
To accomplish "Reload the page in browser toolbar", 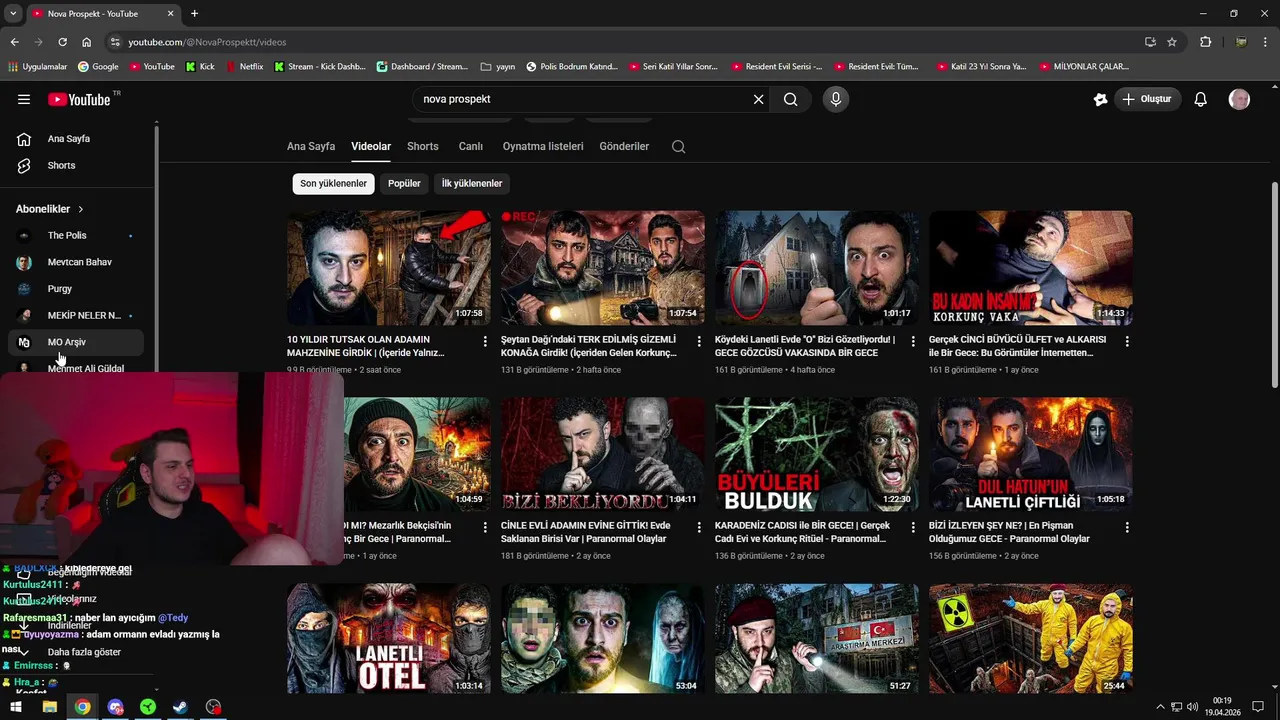I will click(x=62, y=42).
